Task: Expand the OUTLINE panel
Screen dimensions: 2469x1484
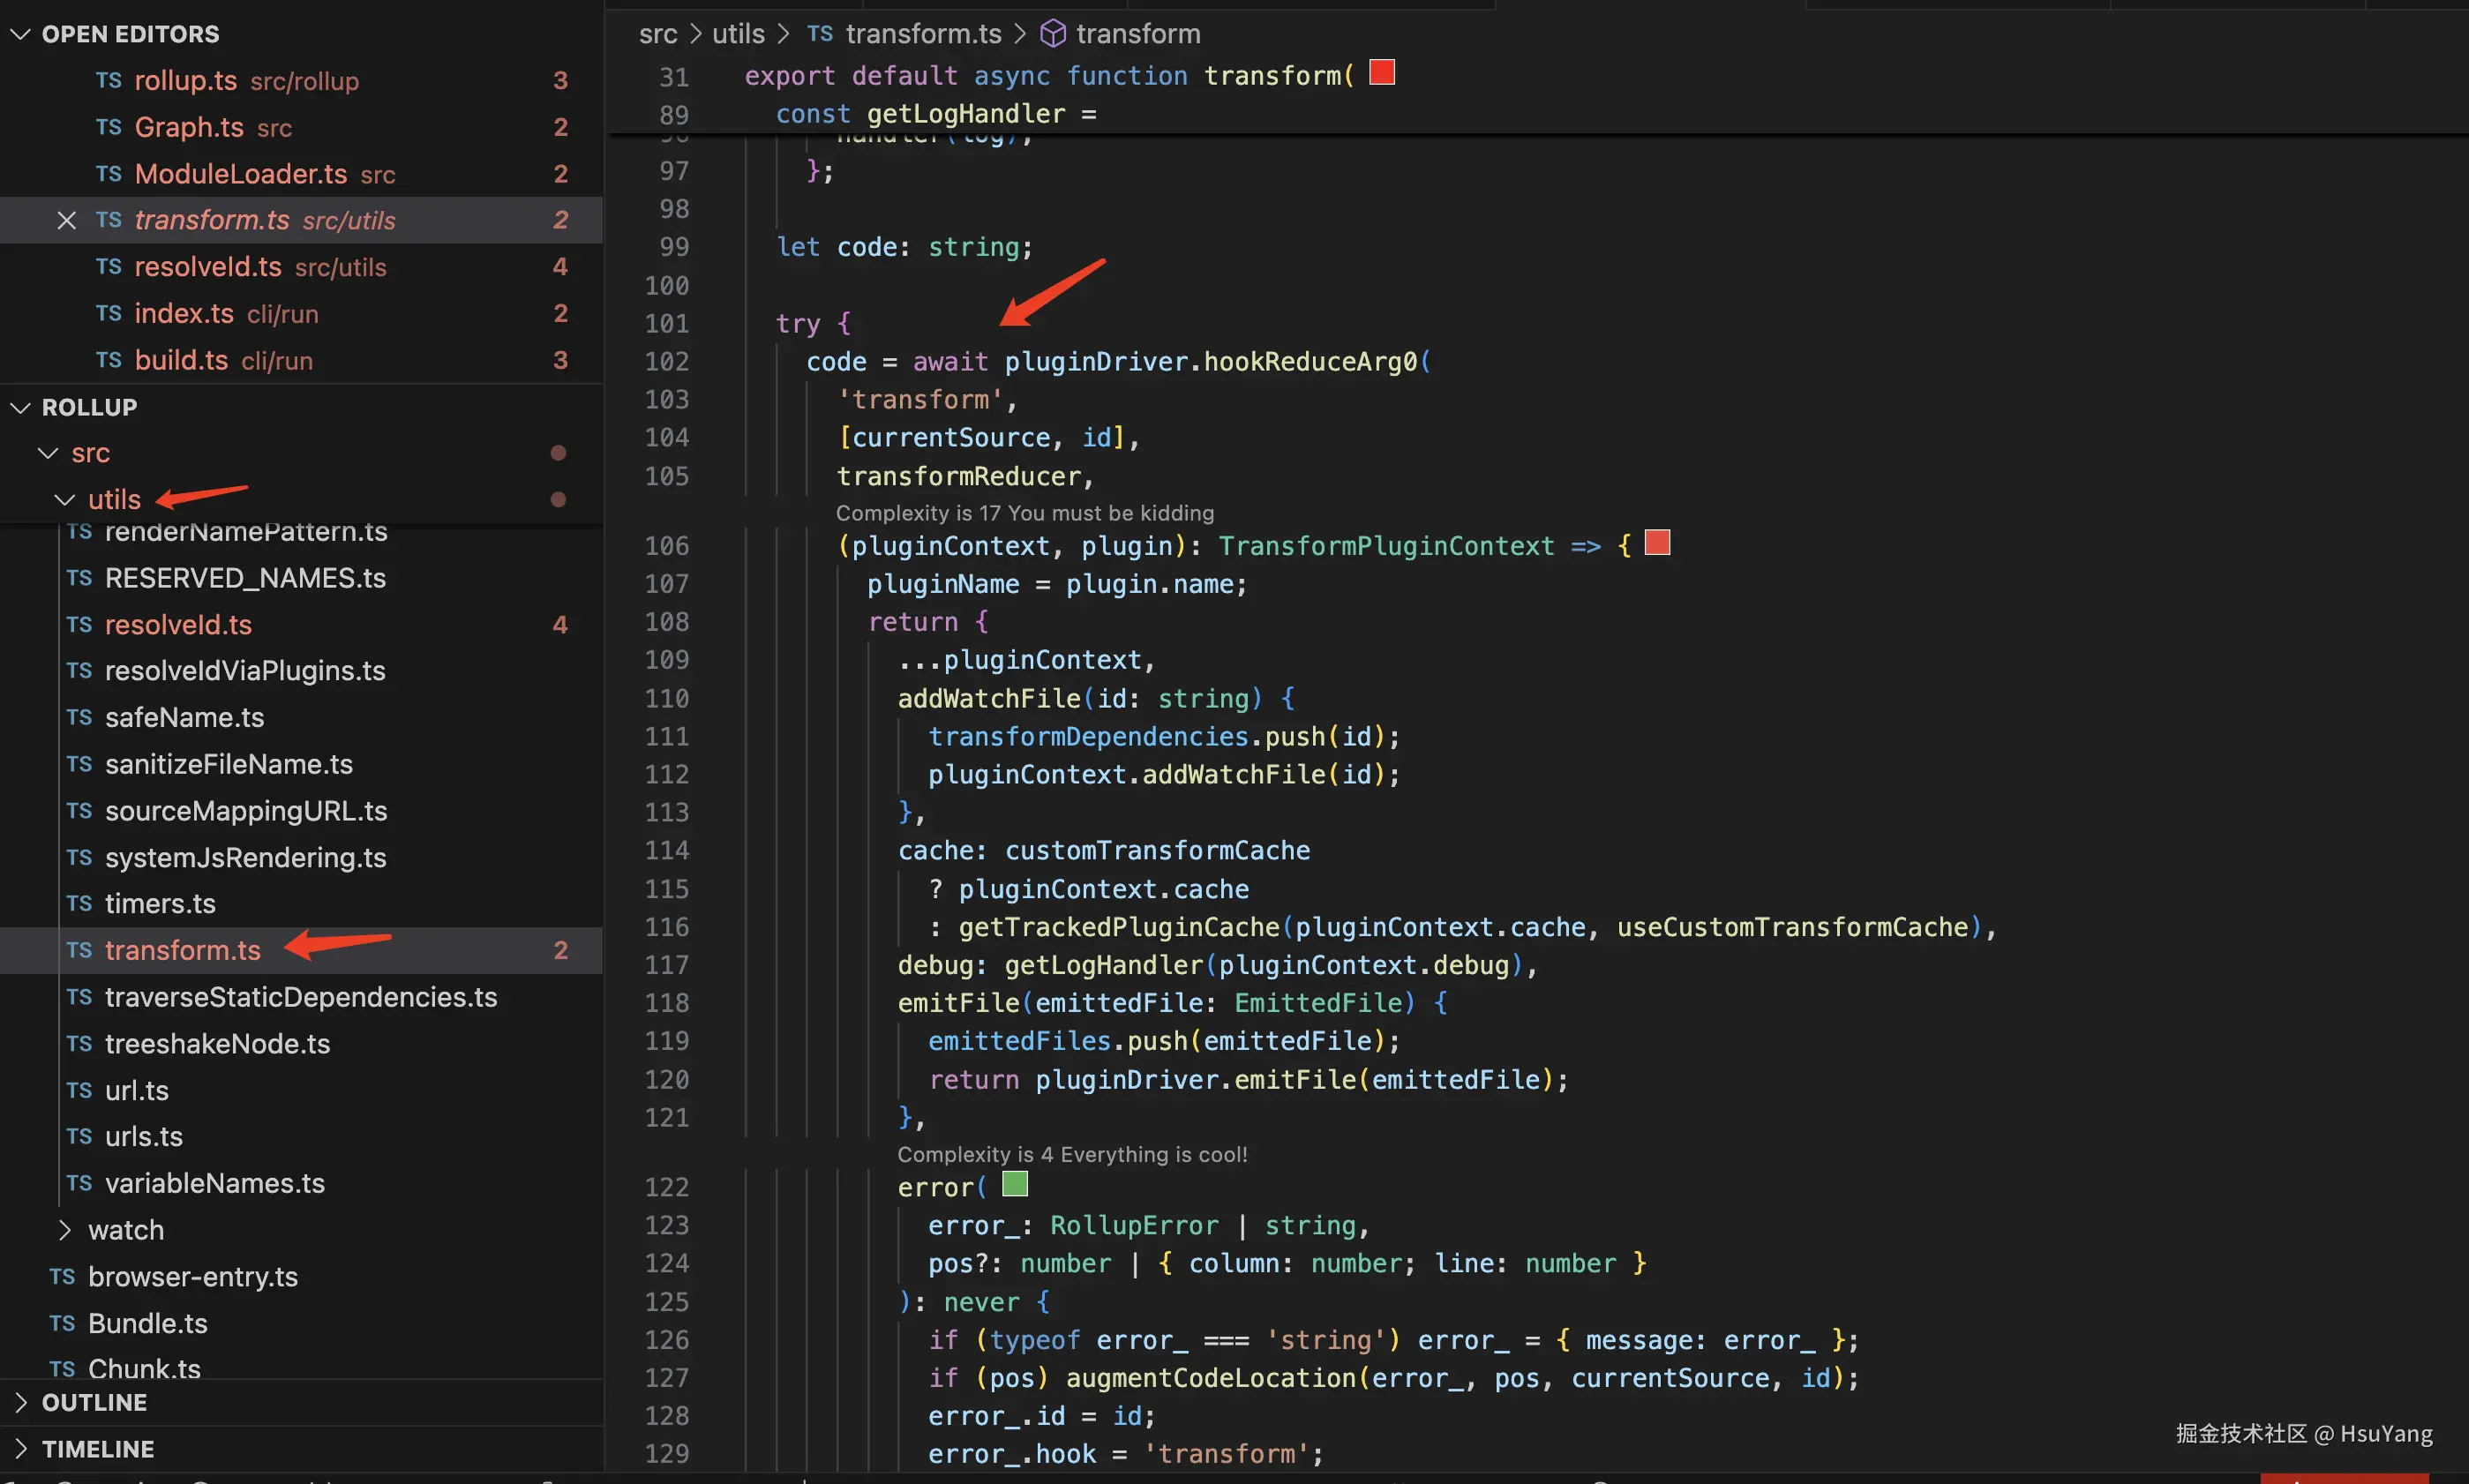Action: [x=20, y=1402]
